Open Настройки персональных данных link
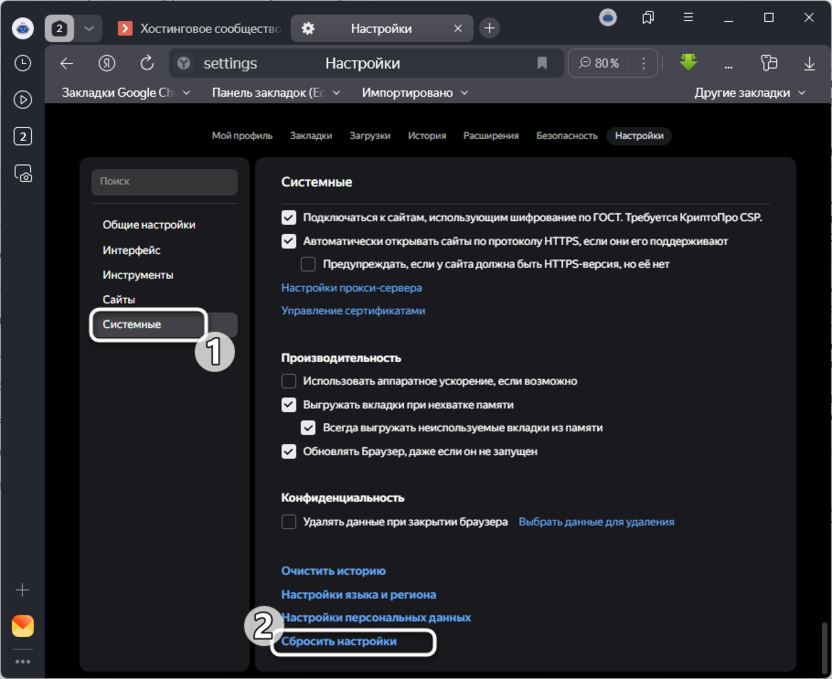This screenshot has height=679, width=832. [376, 618]
